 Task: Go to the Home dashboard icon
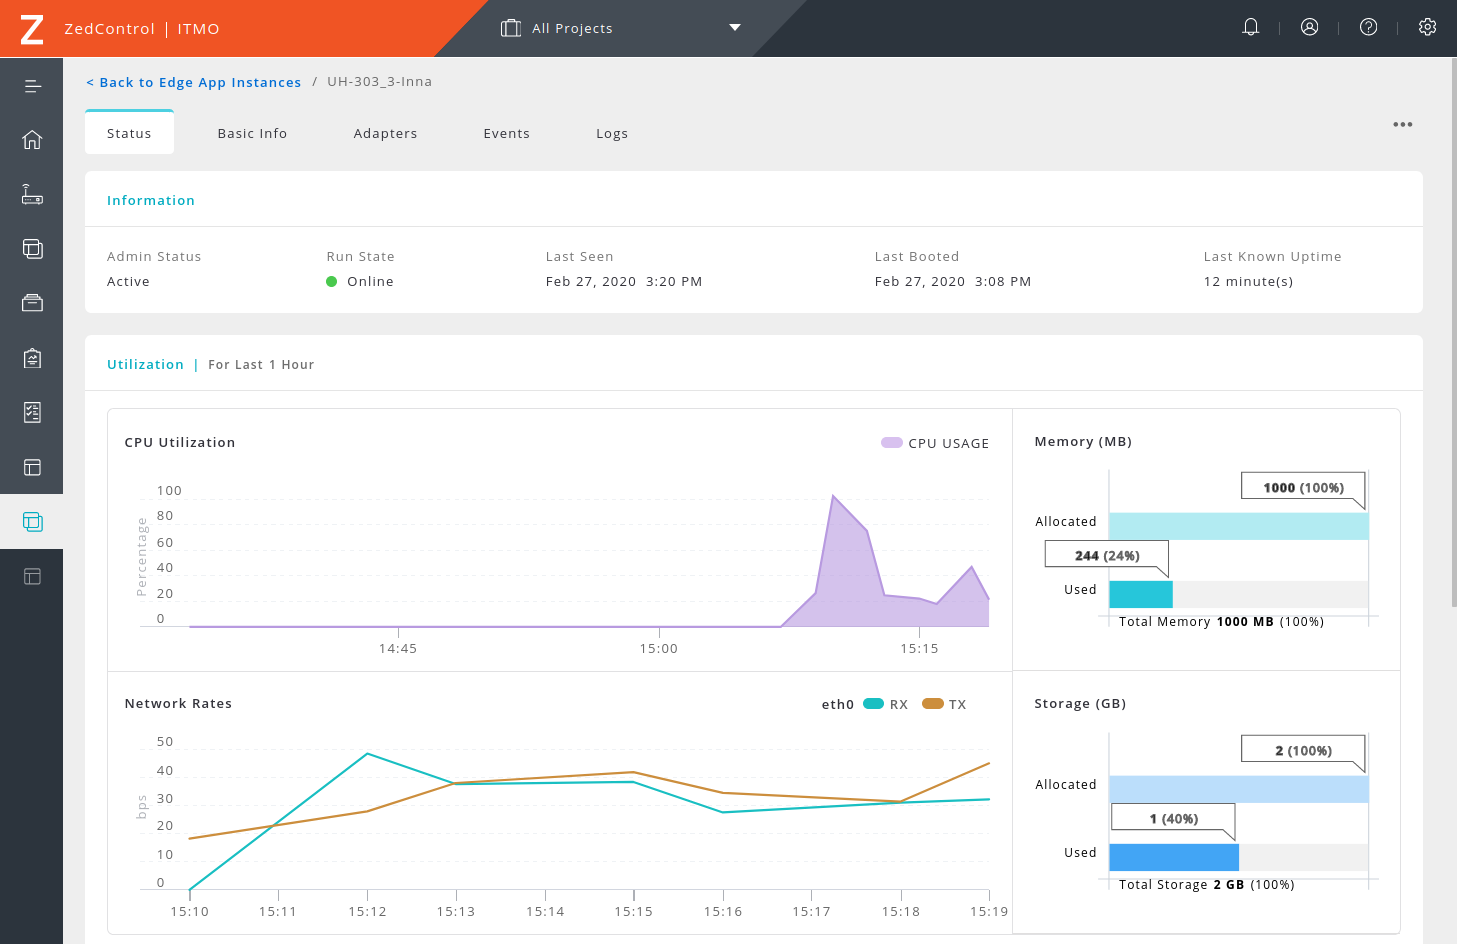(x=32, y=140)
